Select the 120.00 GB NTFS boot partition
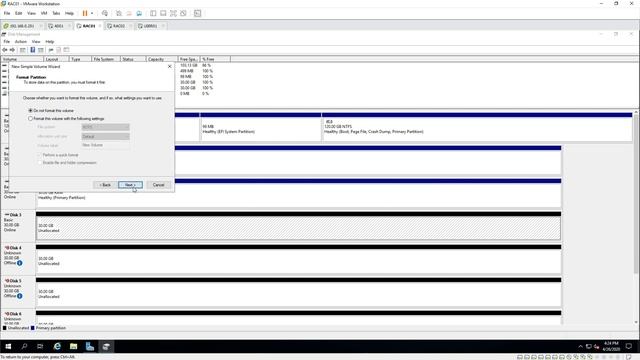This screenshot has height=360, width=640. pyautogui.click(x=477, y=129)
